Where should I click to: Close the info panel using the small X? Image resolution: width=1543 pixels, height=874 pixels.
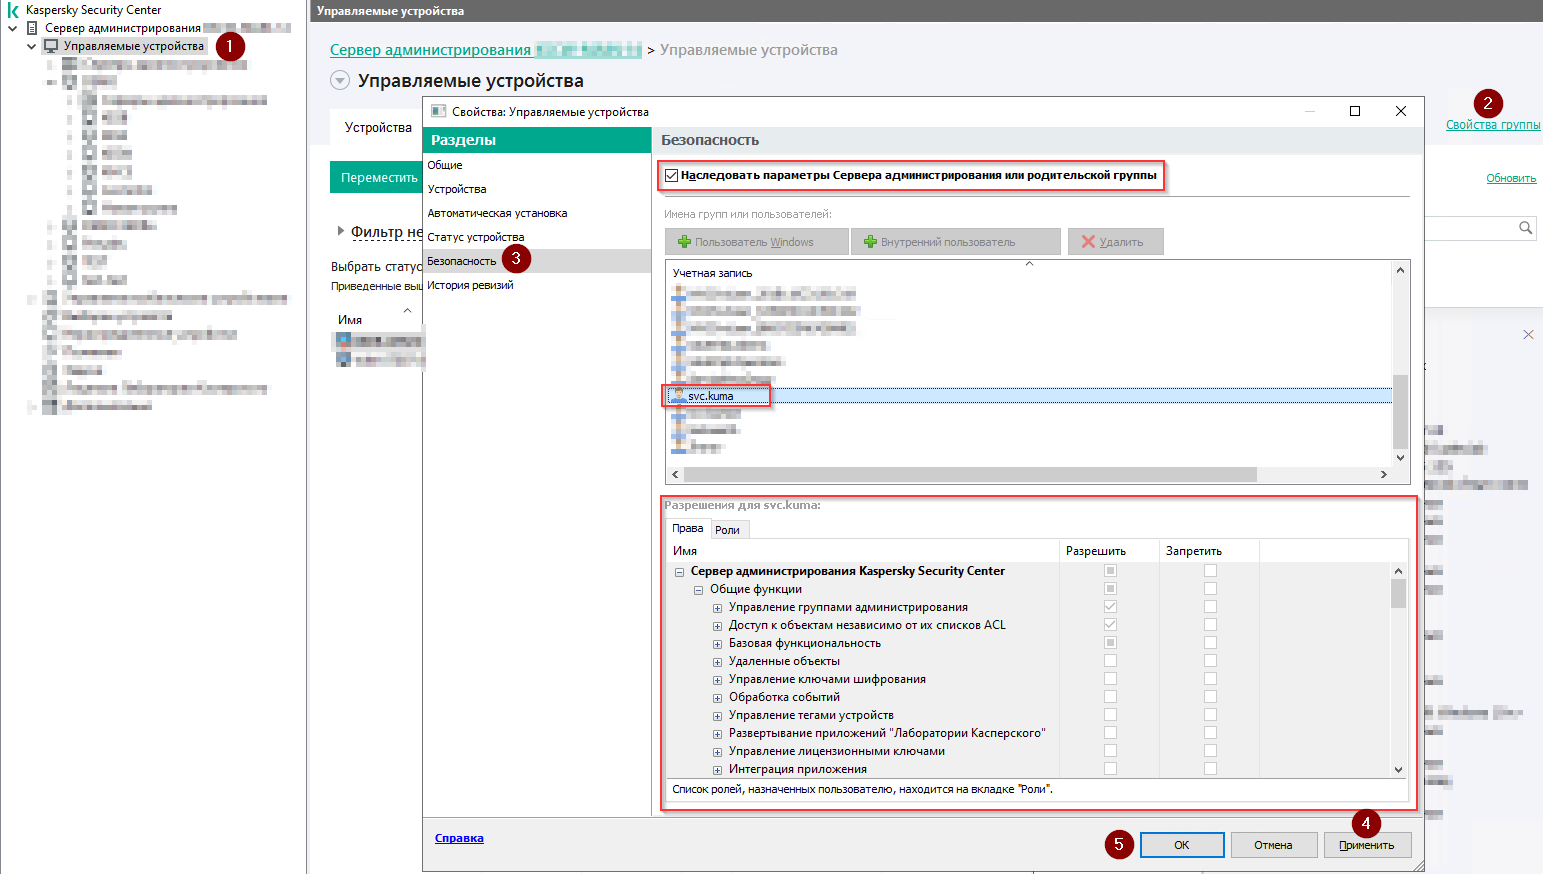[1528, 334]
